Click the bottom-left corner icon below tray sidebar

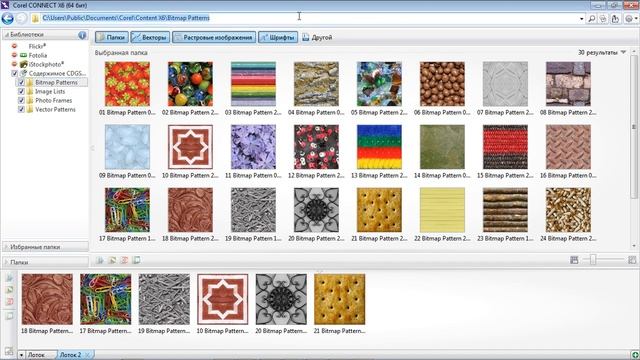tap(9, 351)
